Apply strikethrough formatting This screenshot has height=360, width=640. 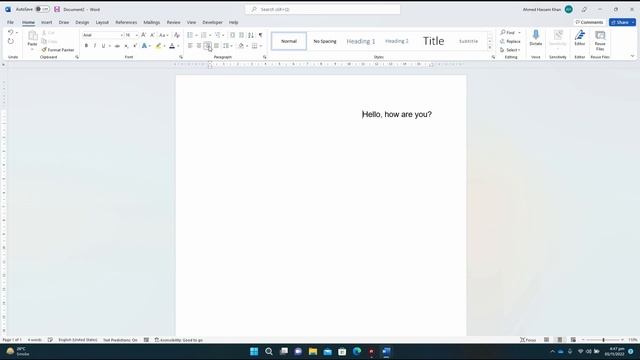[x=117, y=46]
